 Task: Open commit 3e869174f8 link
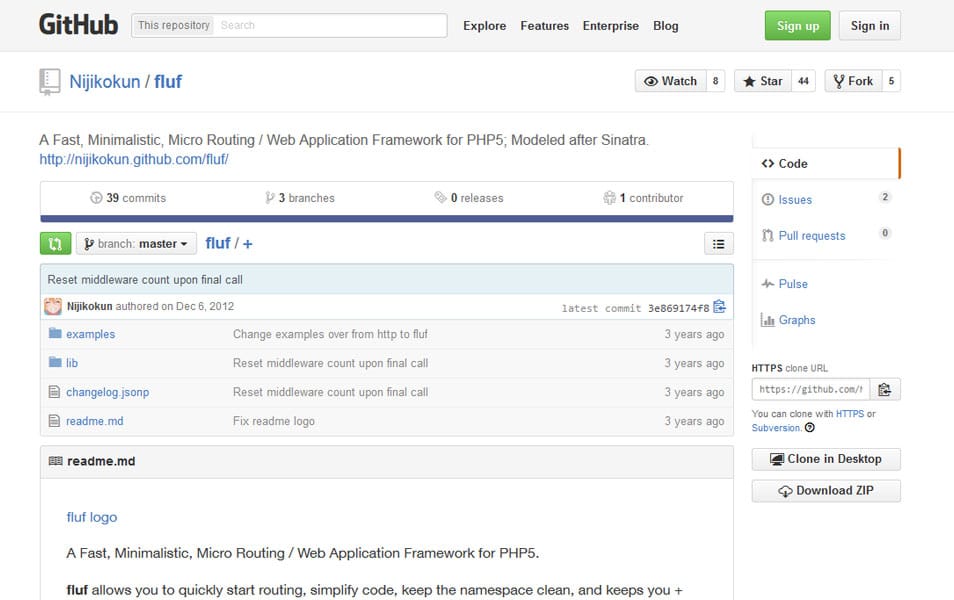tap(678, 308)
